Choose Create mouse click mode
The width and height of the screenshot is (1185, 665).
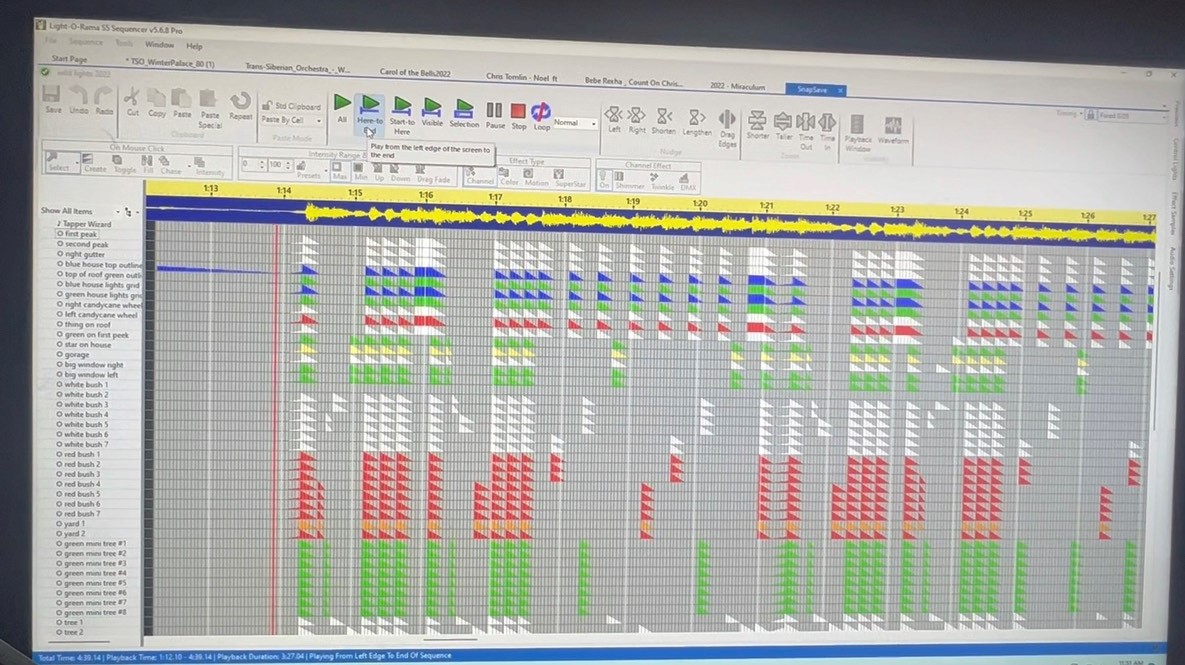point(94,163)
